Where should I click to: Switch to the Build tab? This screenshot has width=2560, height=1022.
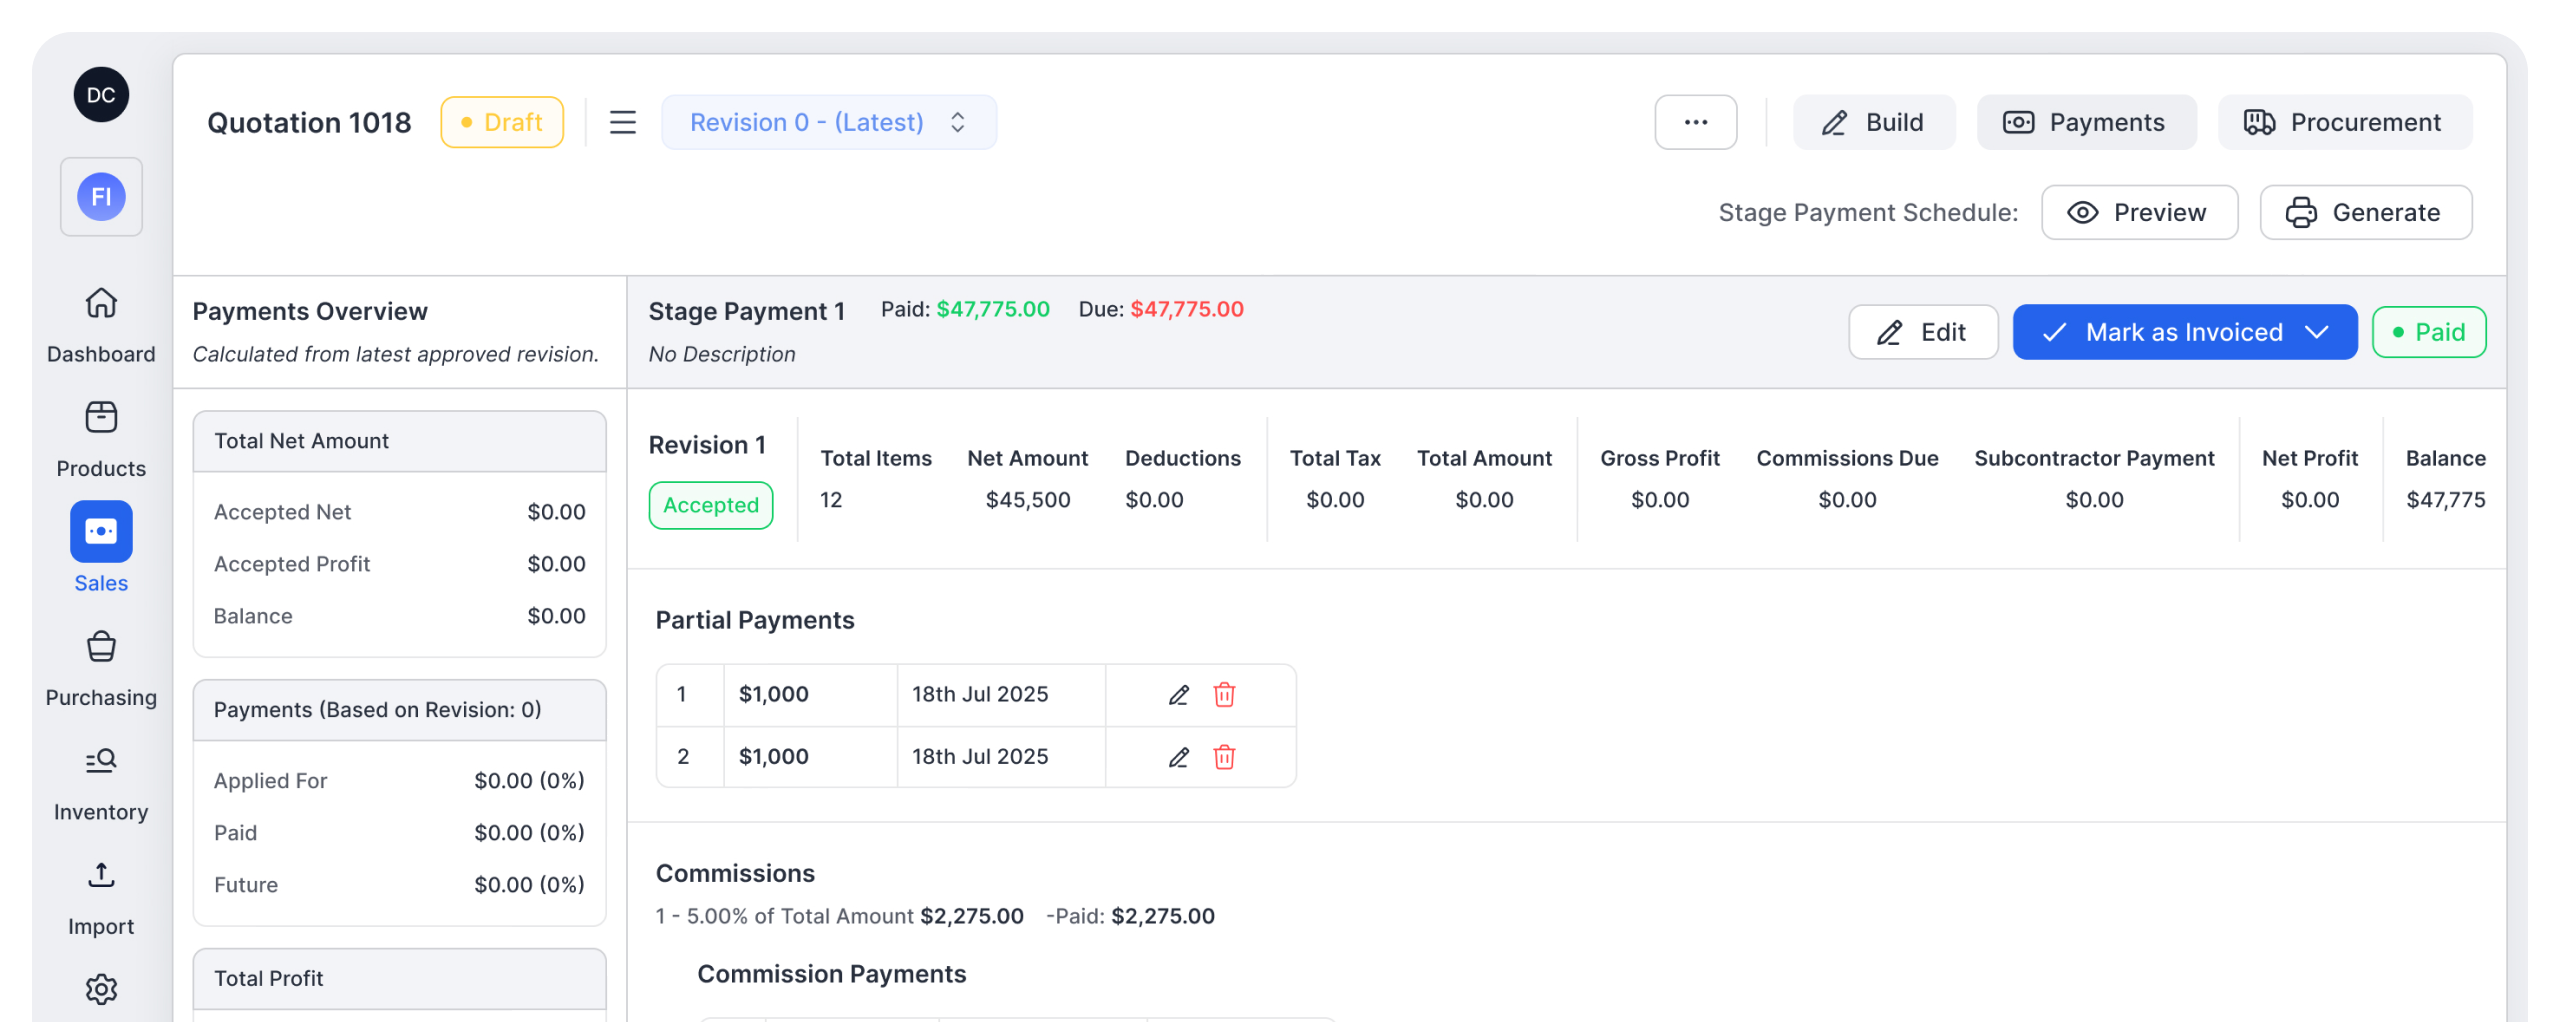pyautogui.click(x=1873, y=122)
